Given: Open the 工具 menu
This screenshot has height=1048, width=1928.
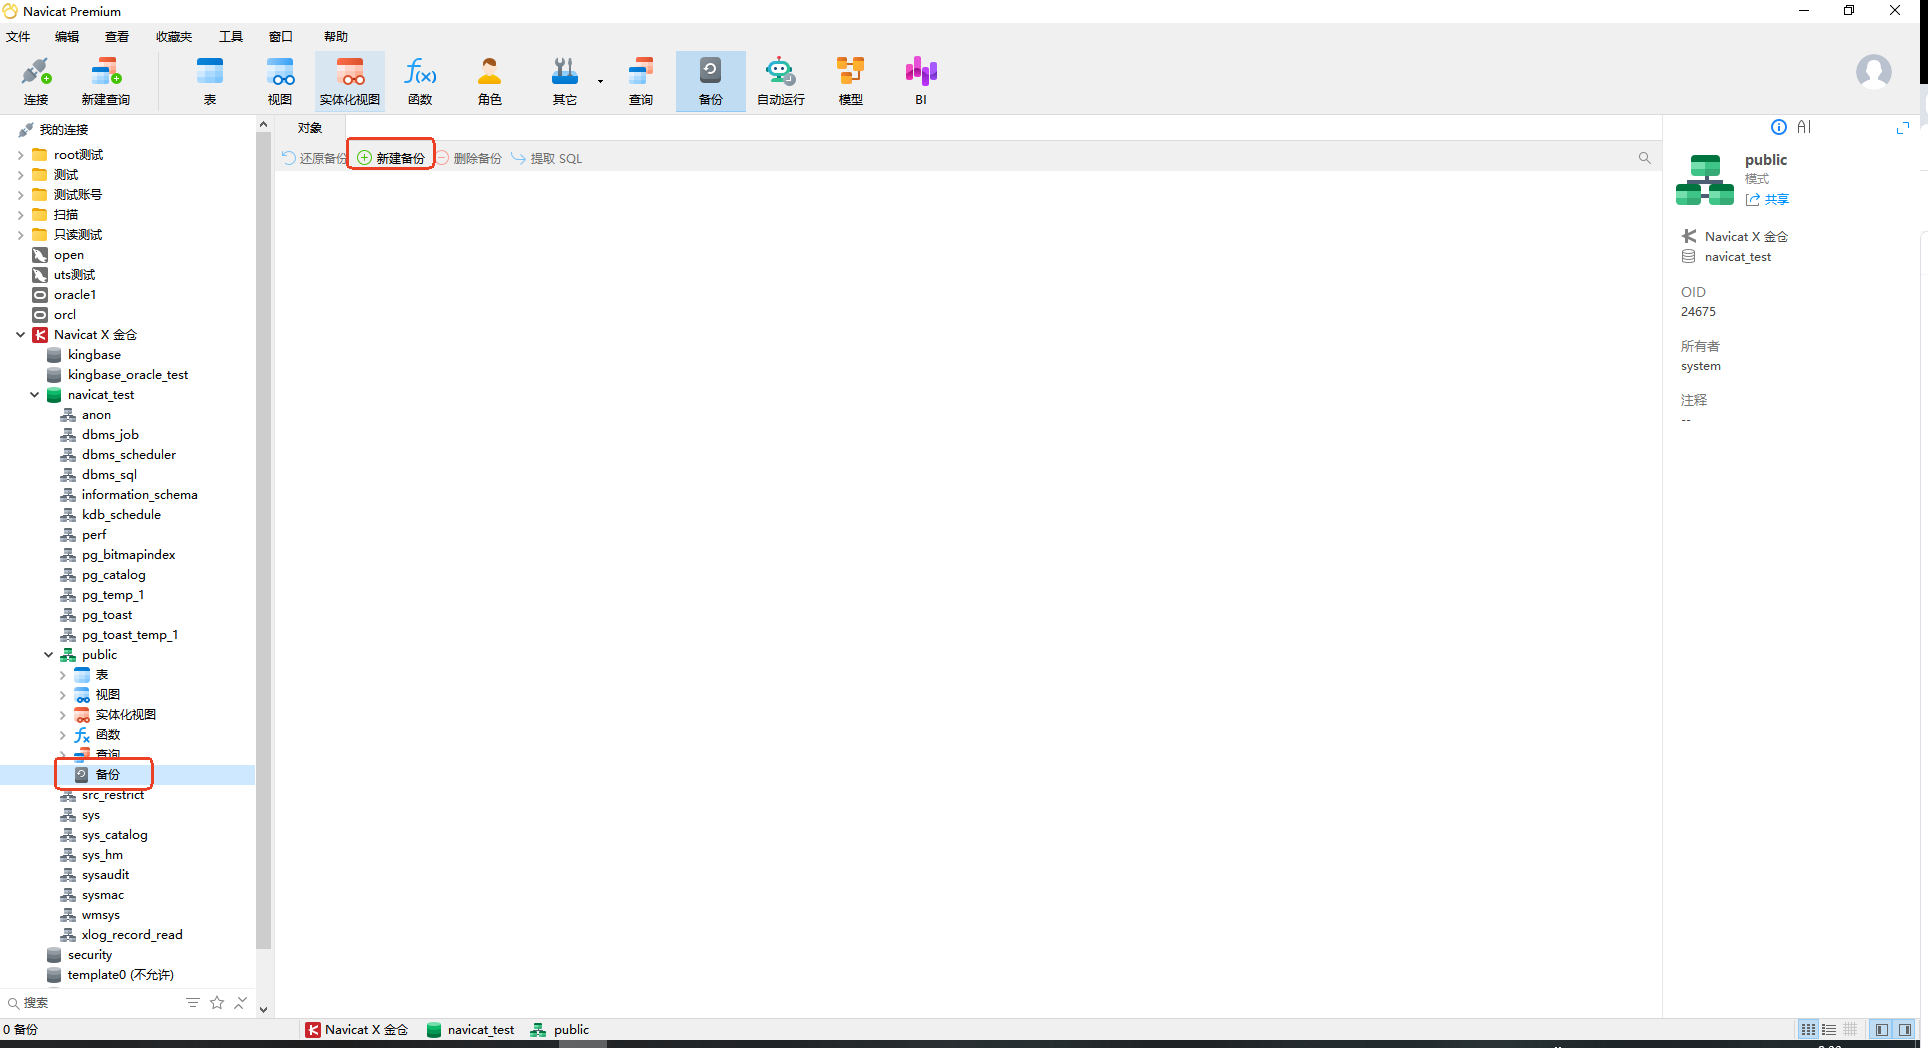Looking at the screenshot, I should tap(231, 37).
